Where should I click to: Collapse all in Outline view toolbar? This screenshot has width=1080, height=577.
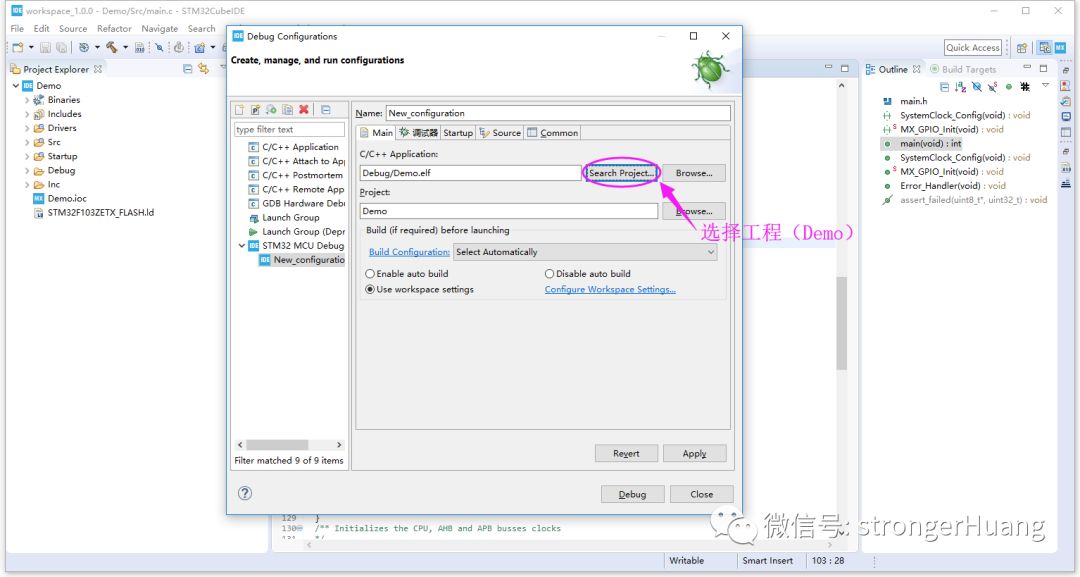(944, 87)
